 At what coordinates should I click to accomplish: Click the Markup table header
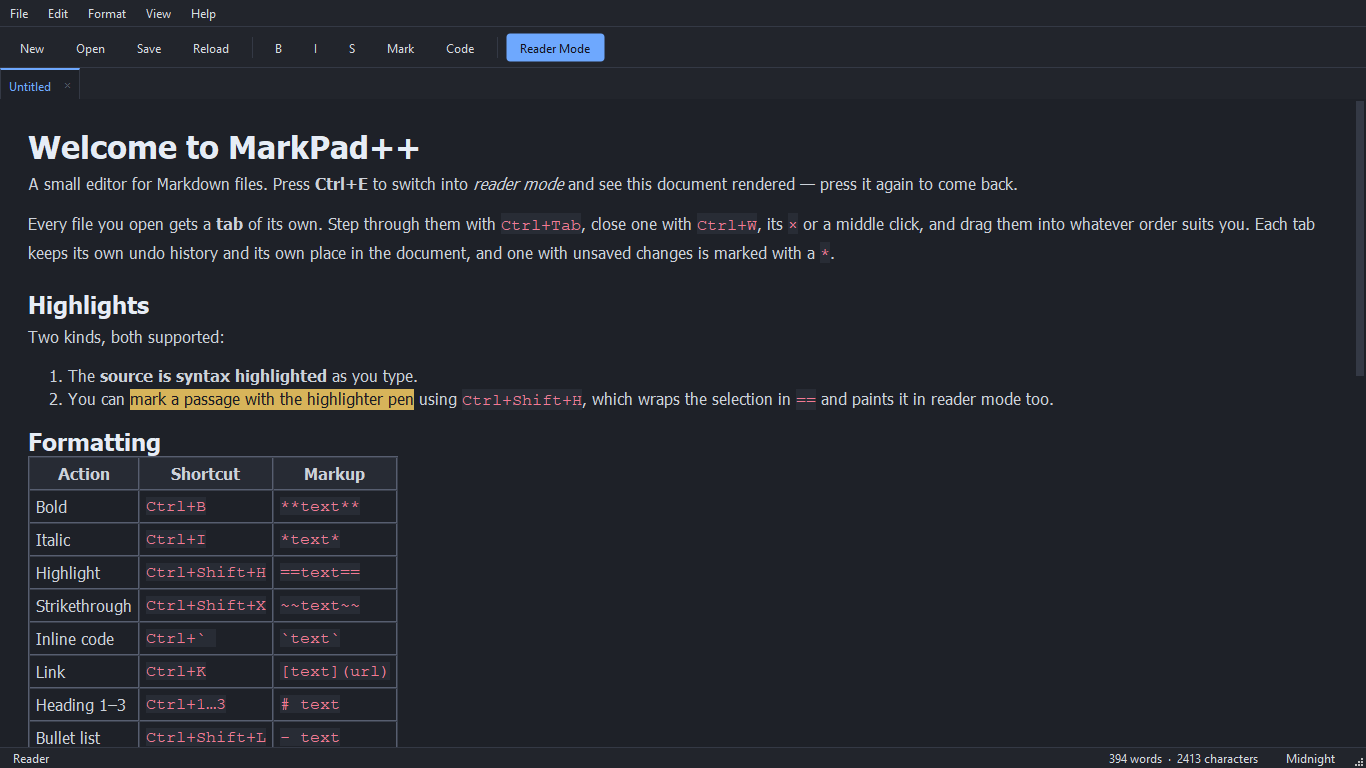coord(335,474)
